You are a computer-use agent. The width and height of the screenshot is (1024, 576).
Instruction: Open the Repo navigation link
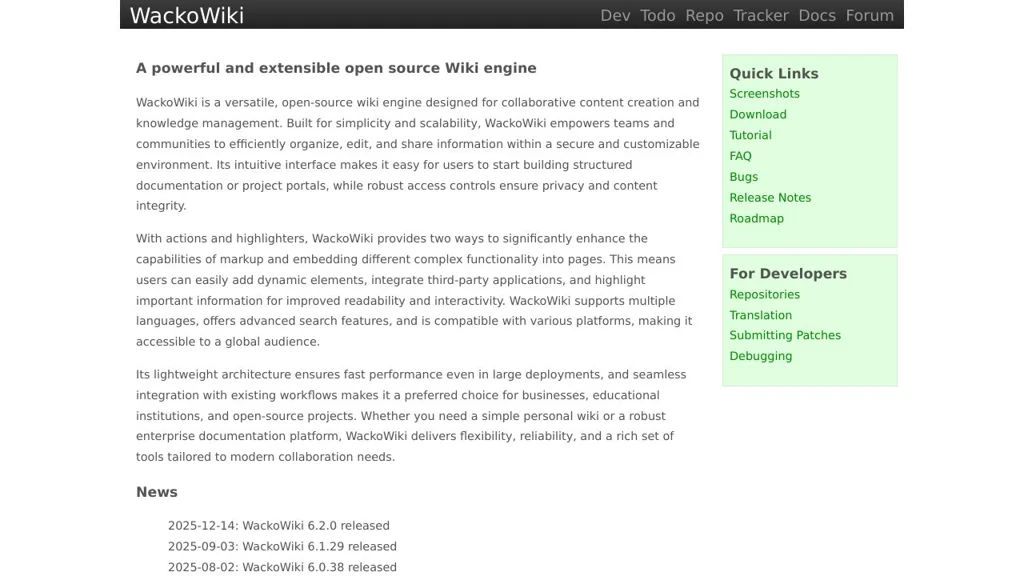(x=704, y=15)
